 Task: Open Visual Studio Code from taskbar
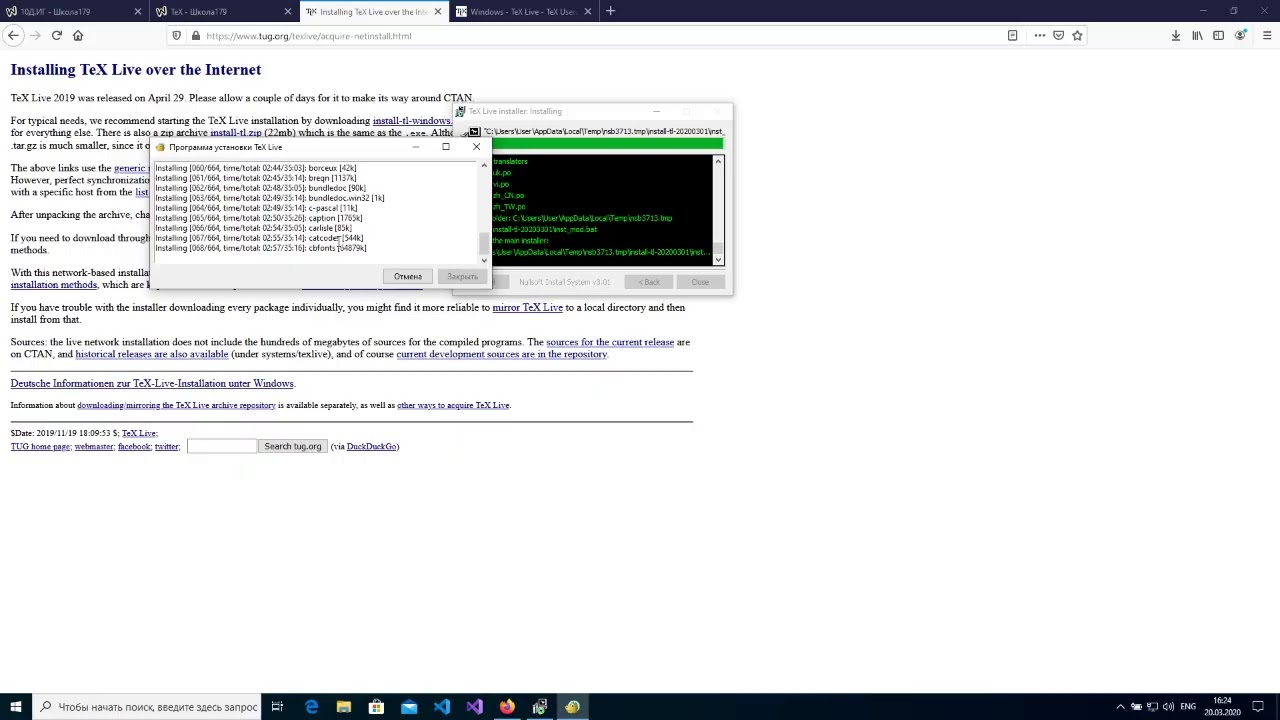point(442,707)
